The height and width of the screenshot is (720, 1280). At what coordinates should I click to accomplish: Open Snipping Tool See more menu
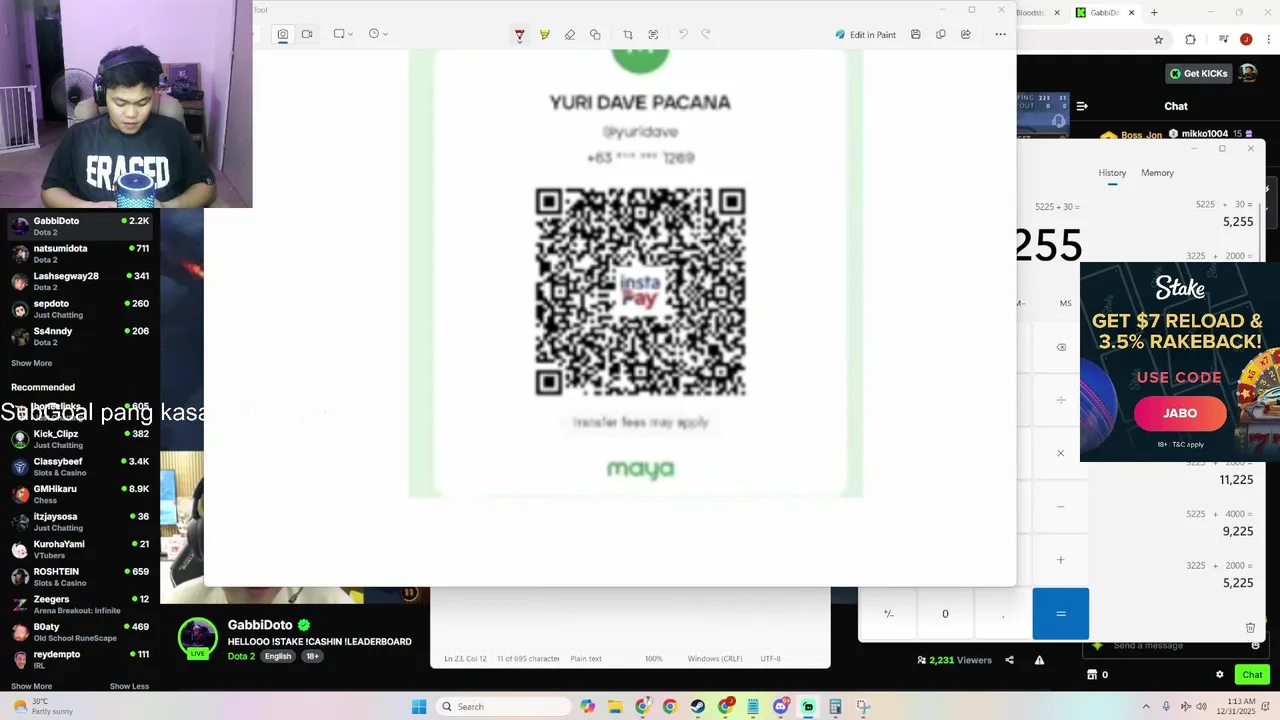point(1000,34)
